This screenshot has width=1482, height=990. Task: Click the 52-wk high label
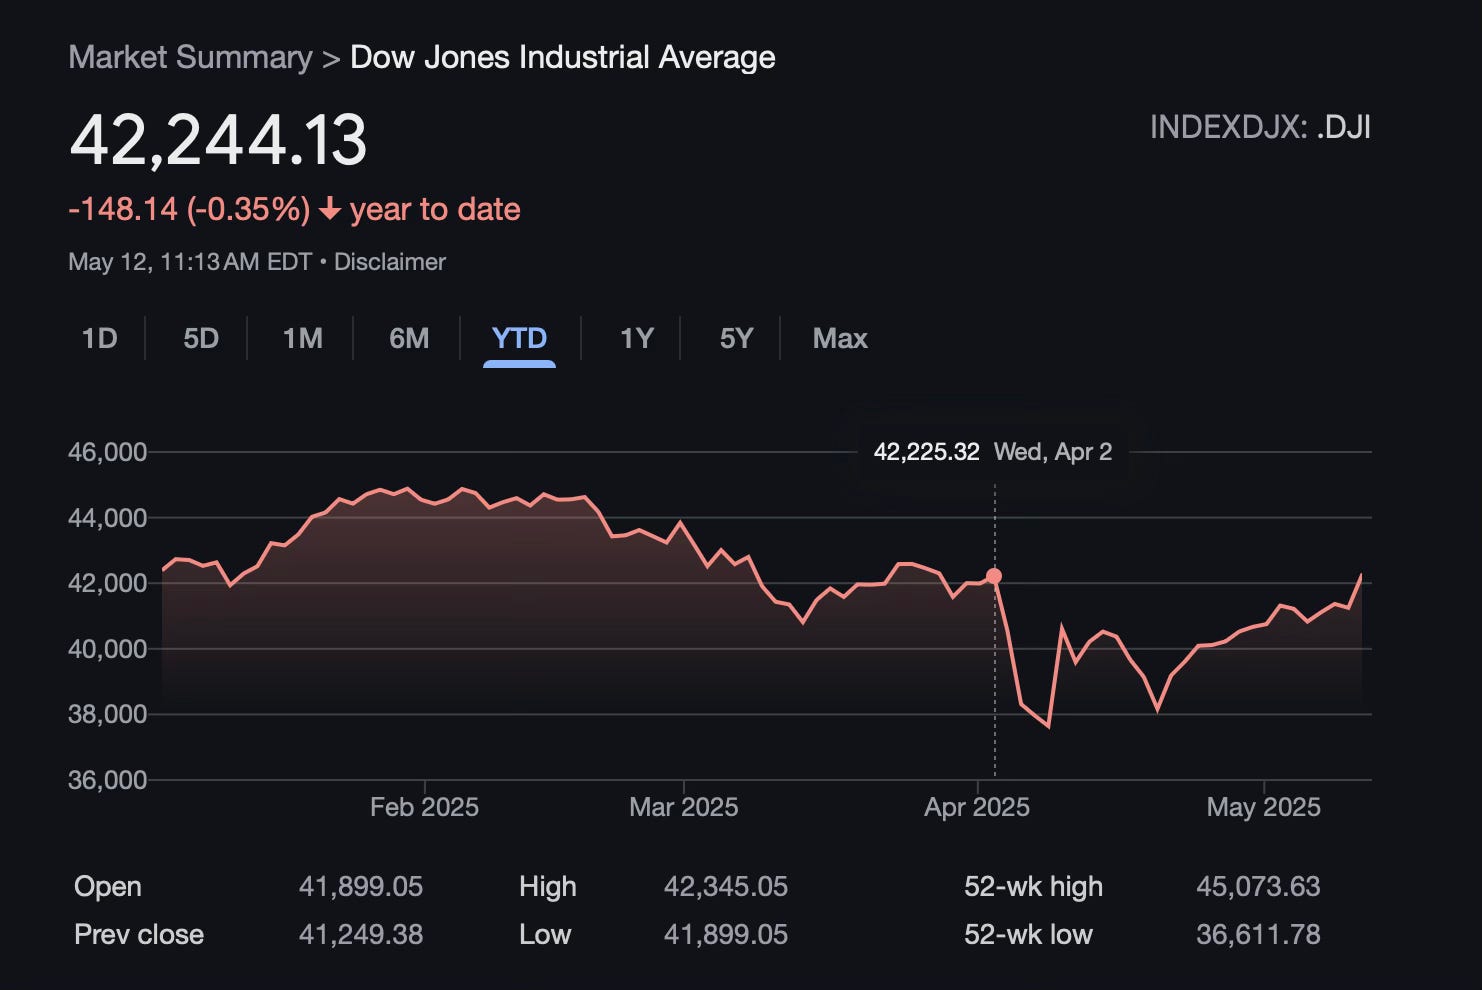(1033, 887)
